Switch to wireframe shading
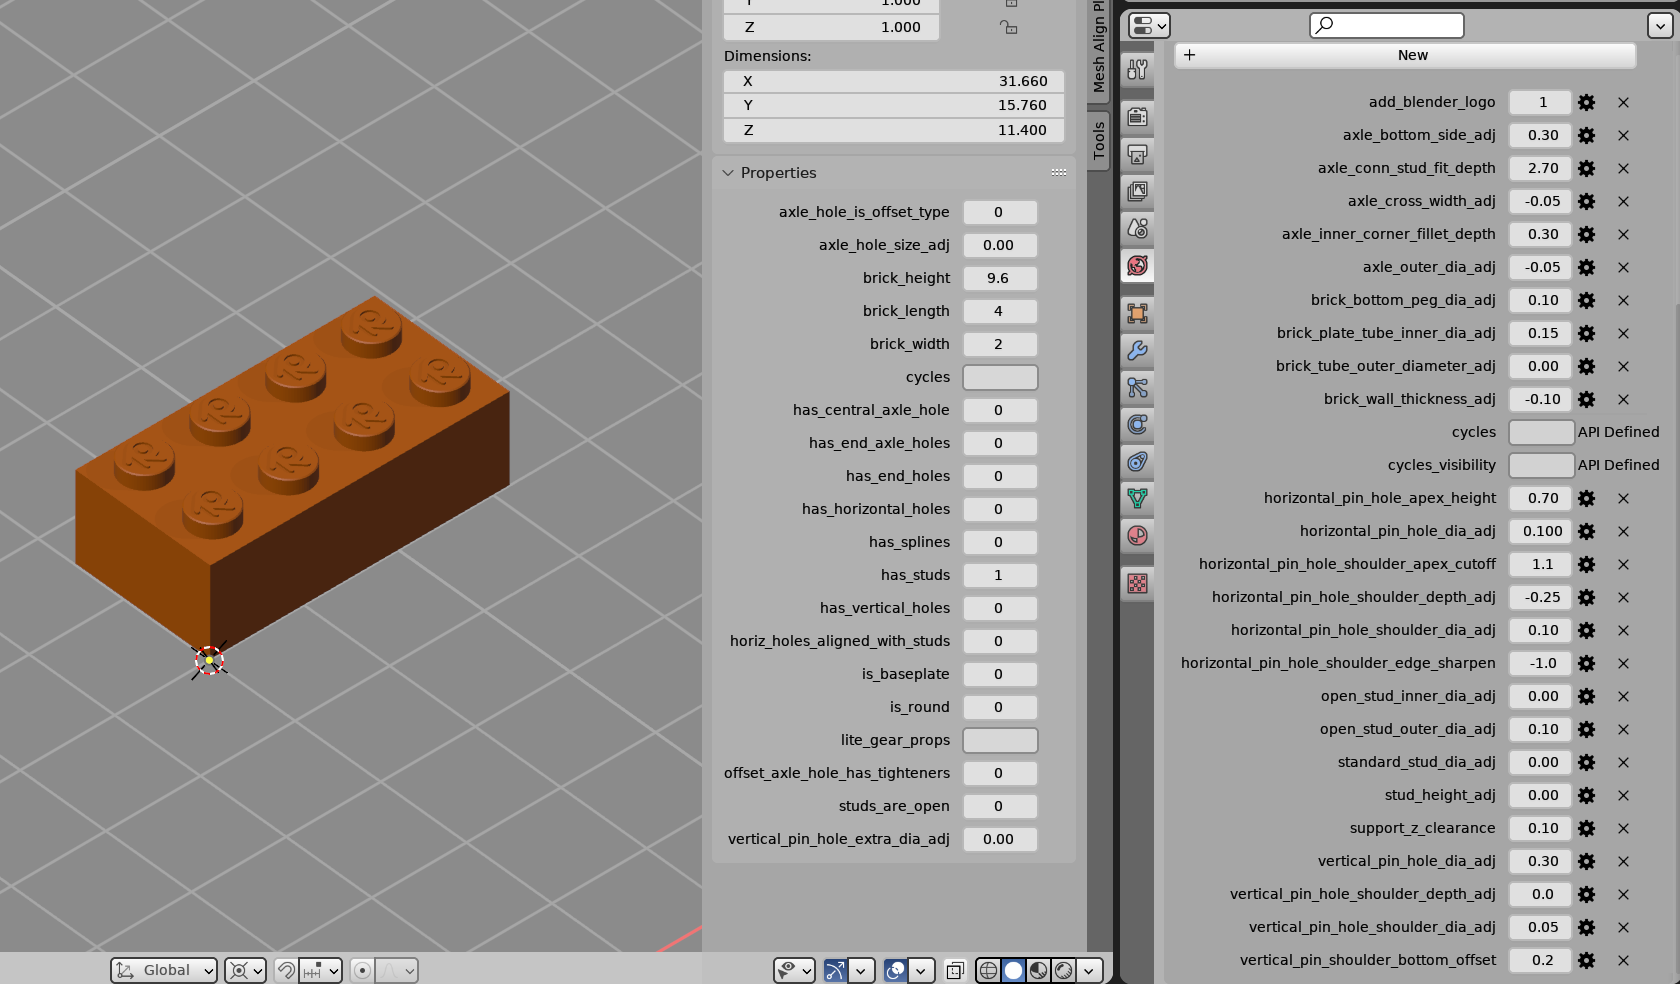 (988, 970)
